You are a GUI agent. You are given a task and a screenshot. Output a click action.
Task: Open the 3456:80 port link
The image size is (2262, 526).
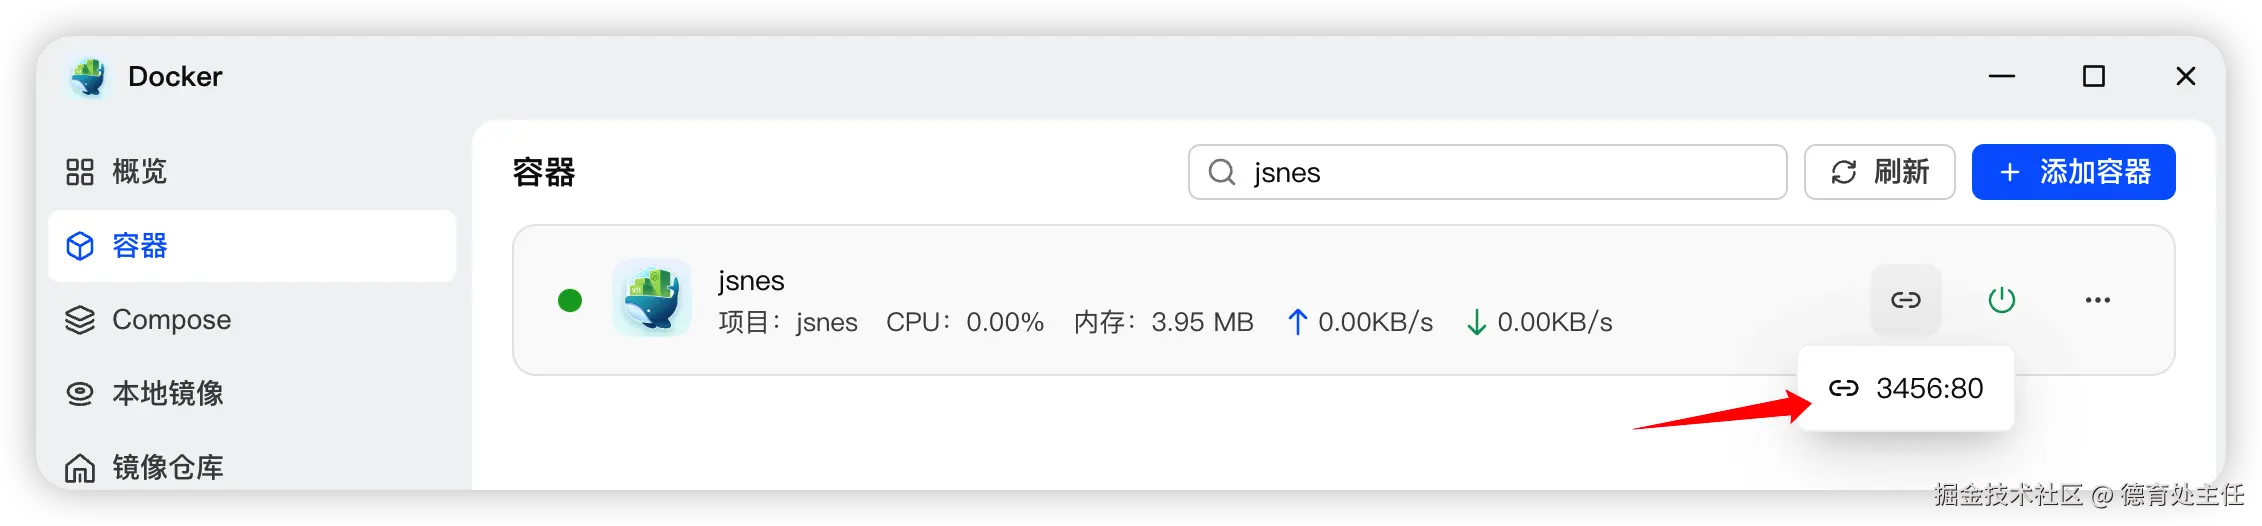coord(1906,388)
